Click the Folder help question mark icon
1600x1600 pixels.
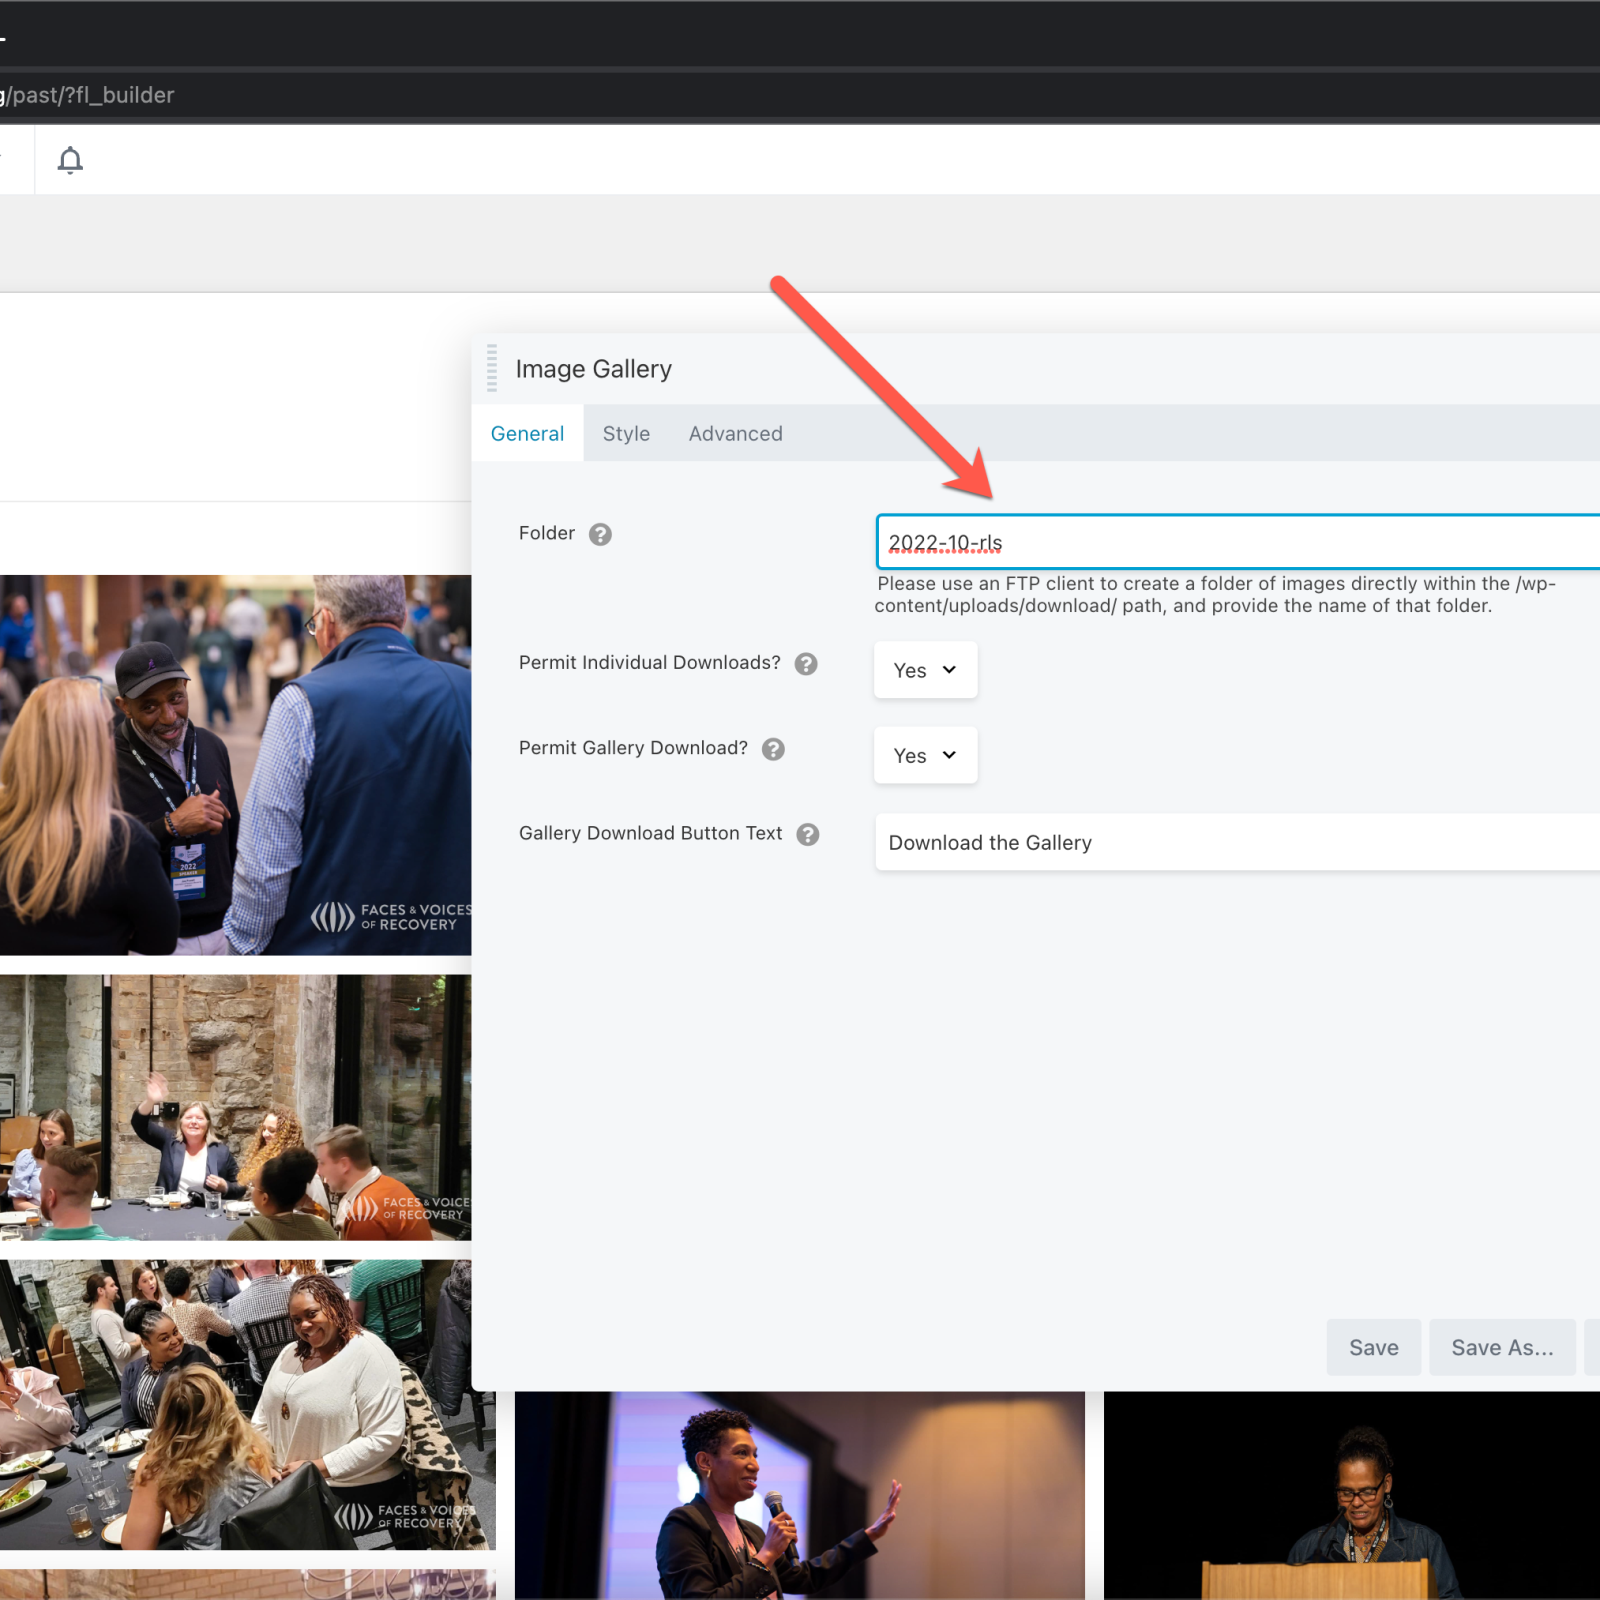600,534
